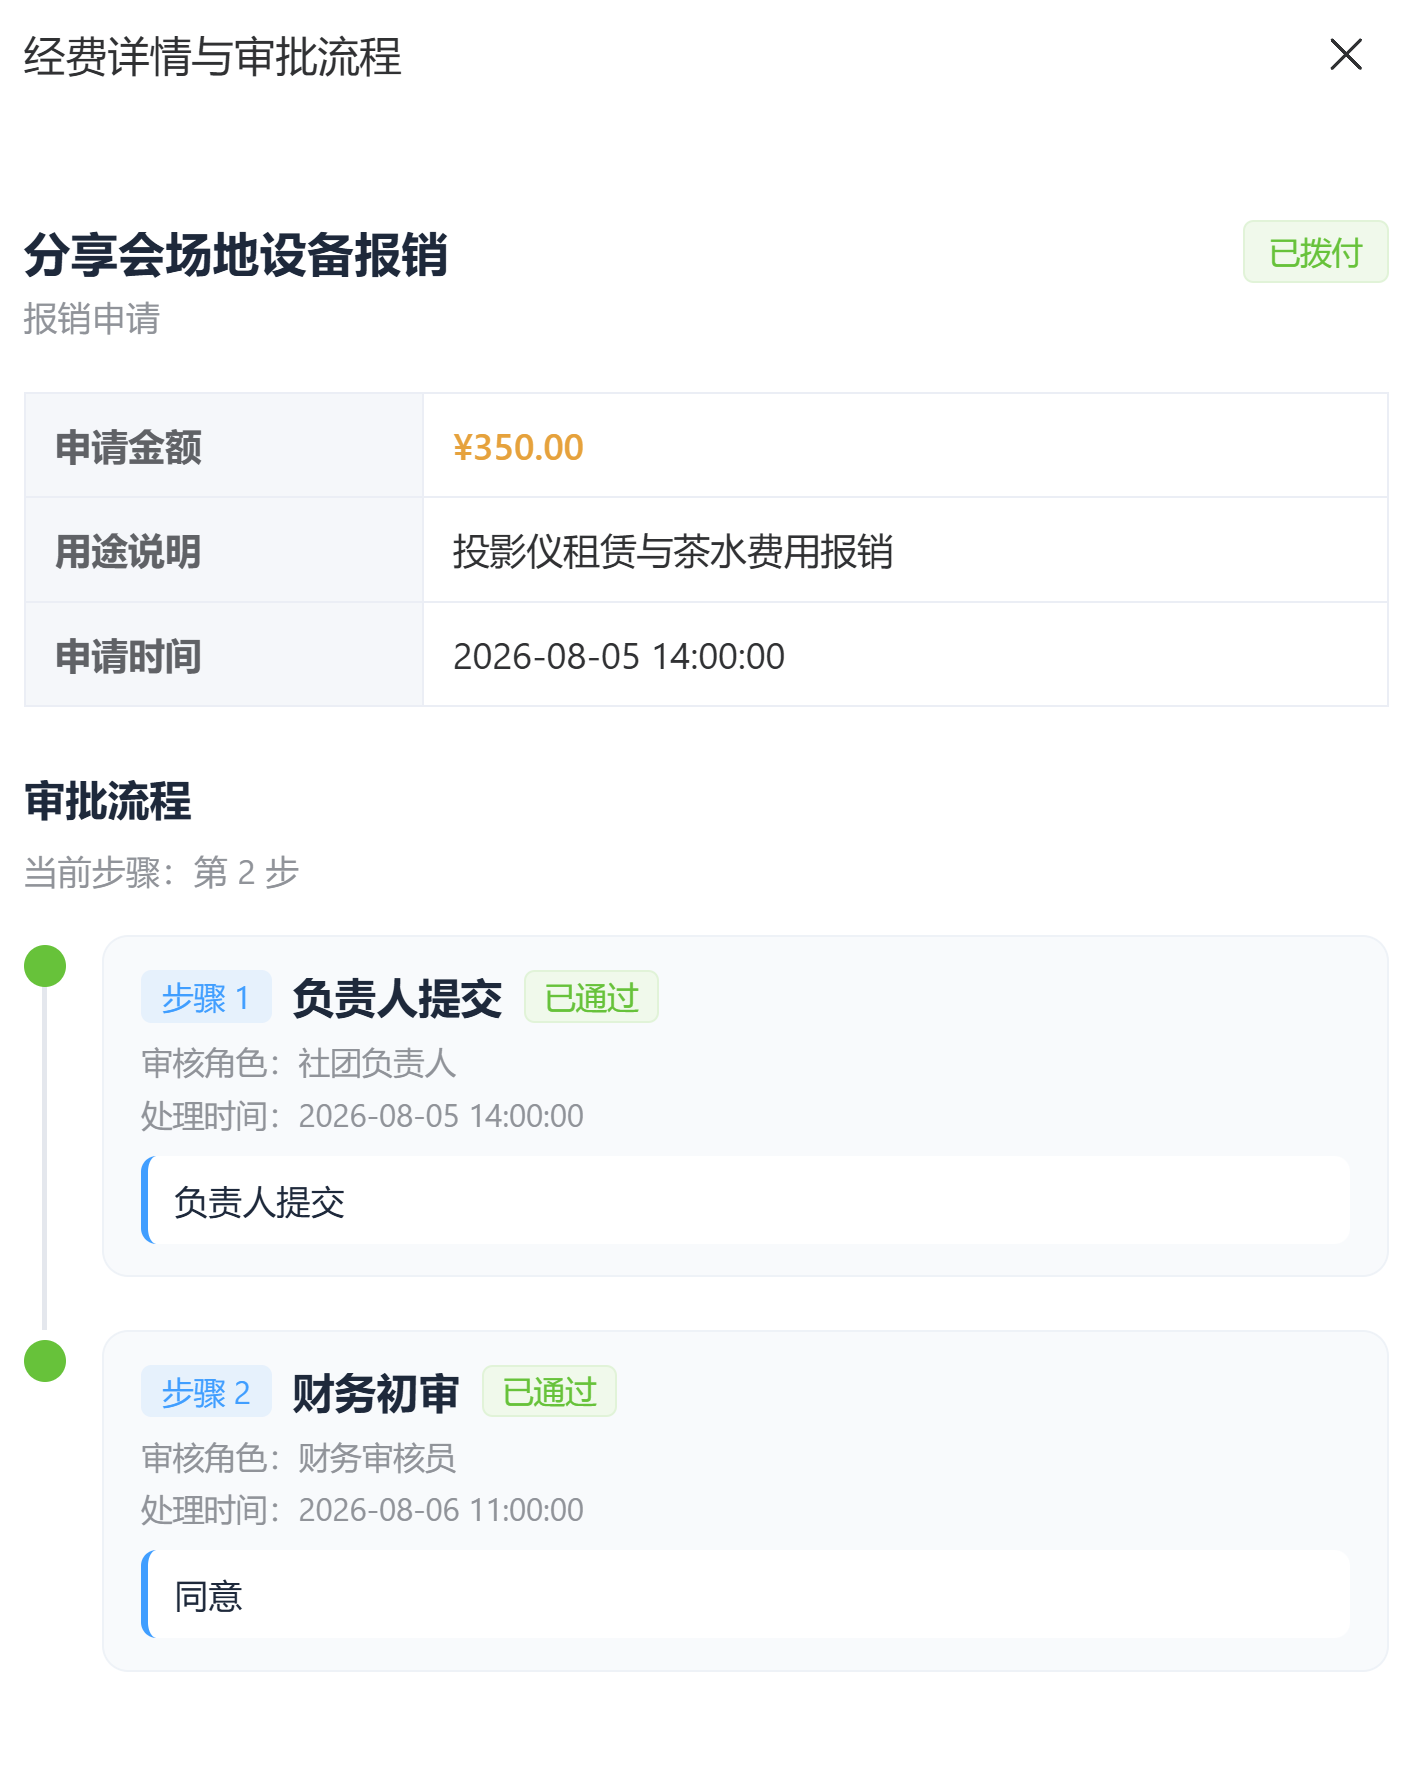This screenshot has width=1425, height=1788.
Task: Select the 步骤 1 tag
Action: tap(206, 997)
